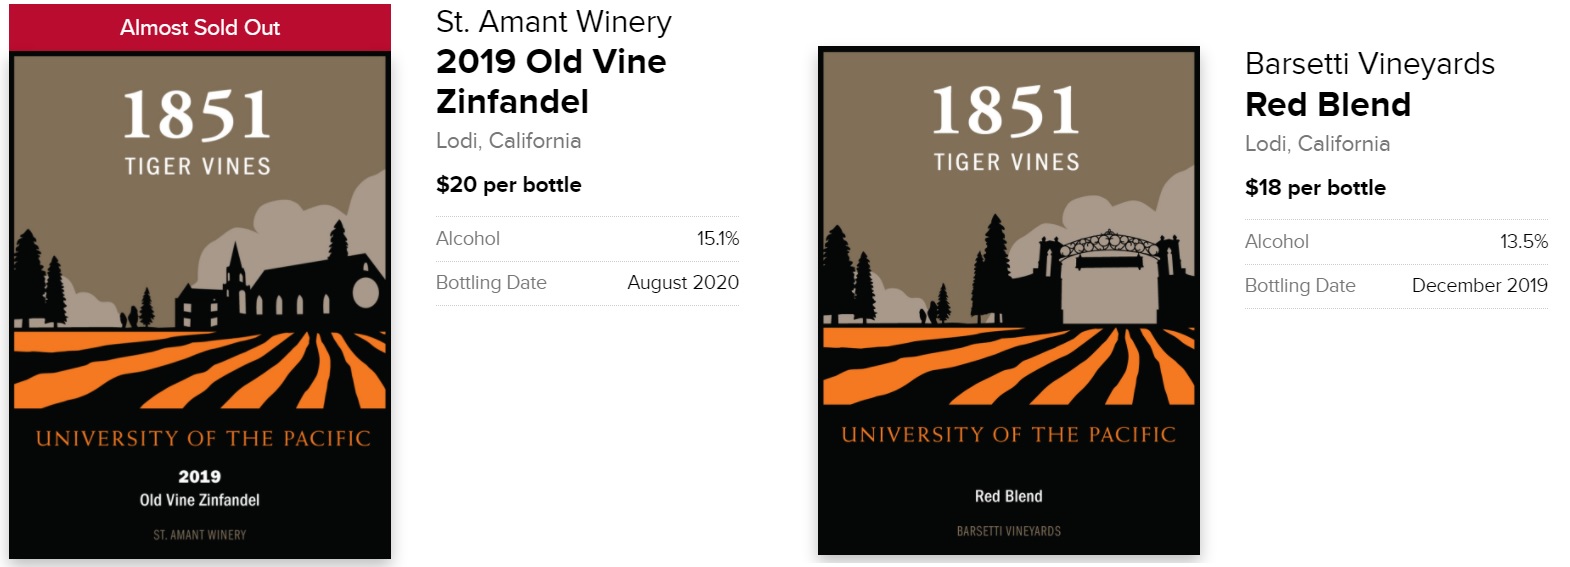Click the 15.1% alcohol value
1570x567 pixels.
click(x=717, y=239)
